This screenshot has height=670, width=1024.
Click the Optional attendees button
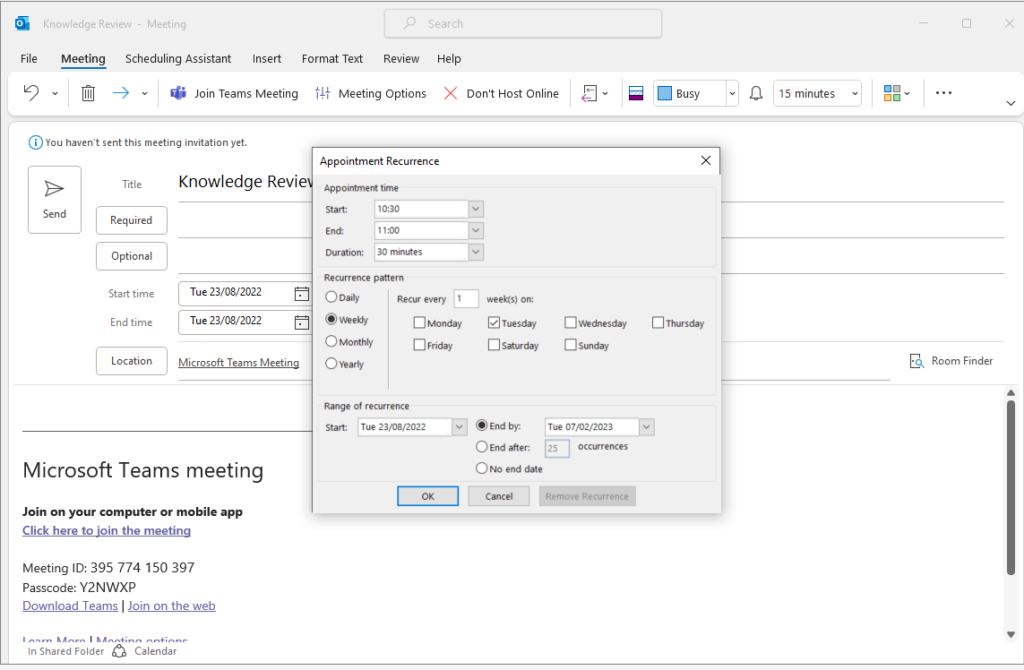(131, 256)
